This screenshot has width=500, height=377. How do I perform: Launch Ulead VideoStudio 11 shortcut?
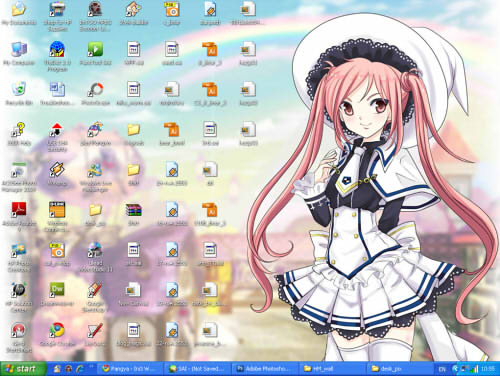[x=96, y=250]
